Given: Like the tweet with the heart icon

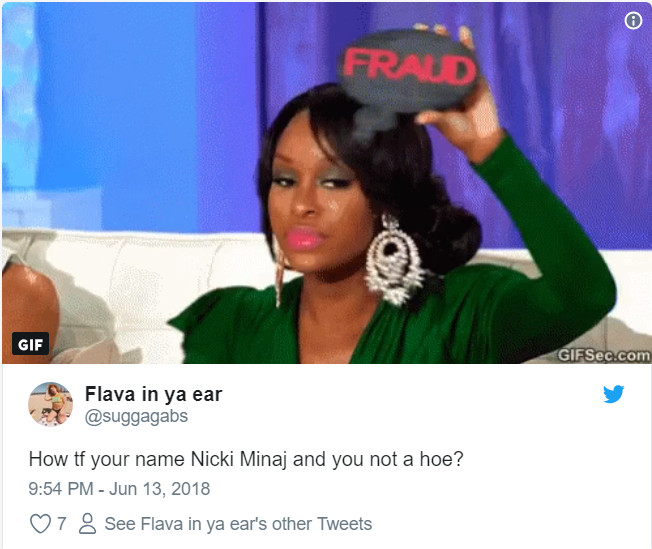Looking at the screenshot, I should coord(40,524).
